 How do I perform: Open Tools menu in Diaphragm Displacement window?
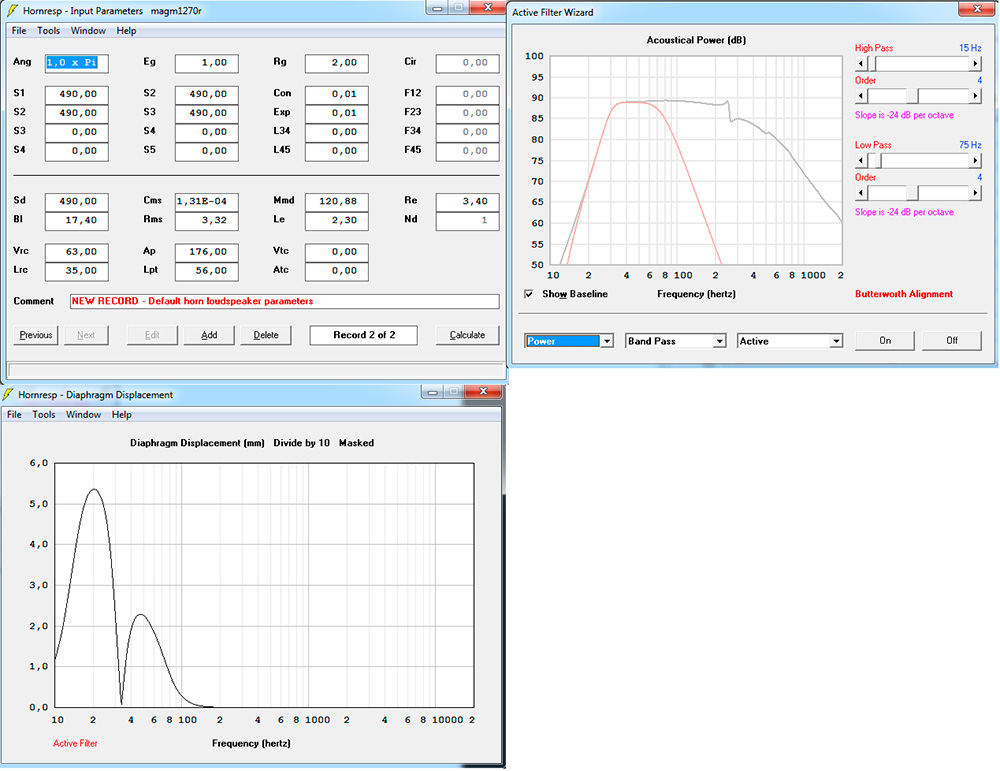44,415
